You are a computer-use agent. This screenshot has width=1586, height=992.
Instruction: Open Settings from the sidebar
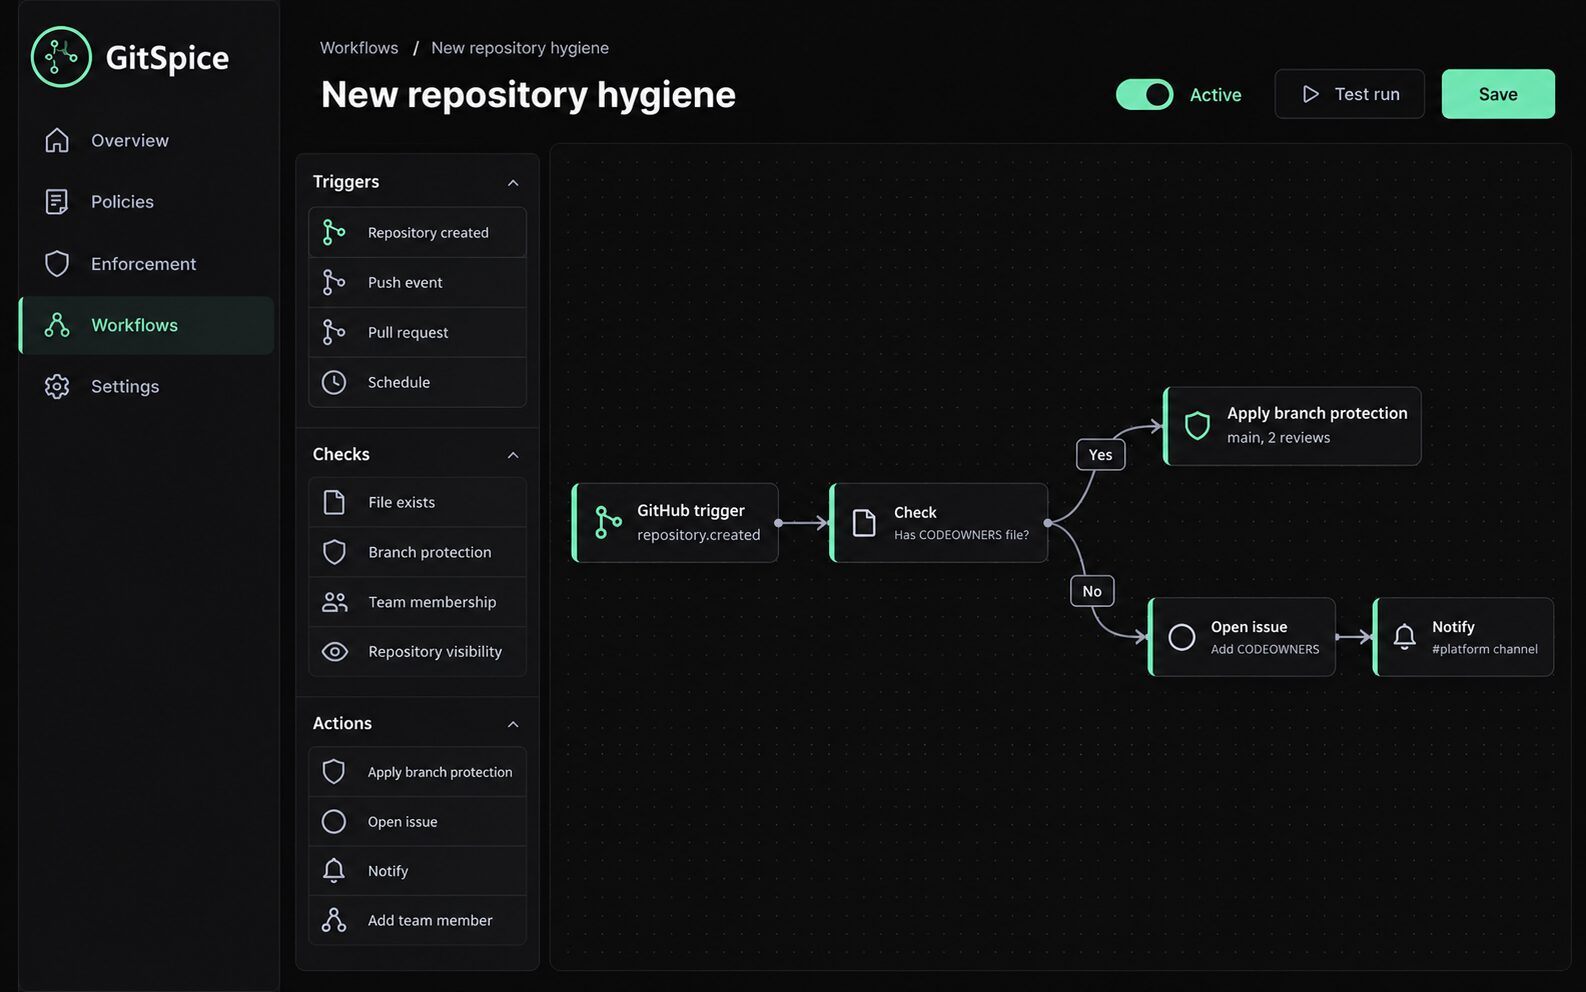tap(146, 386)
